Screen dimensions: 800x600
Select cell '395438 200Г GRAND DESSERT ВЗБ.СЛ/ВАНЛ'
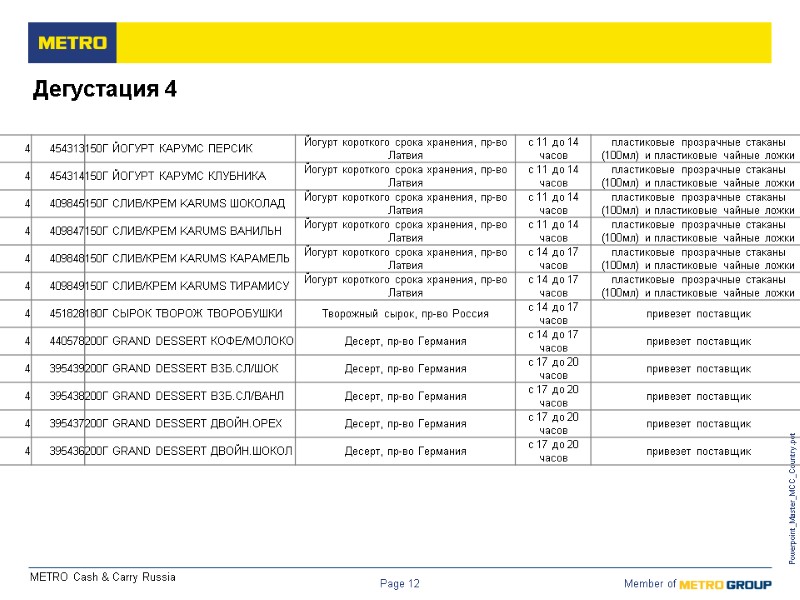coord(166,396)
